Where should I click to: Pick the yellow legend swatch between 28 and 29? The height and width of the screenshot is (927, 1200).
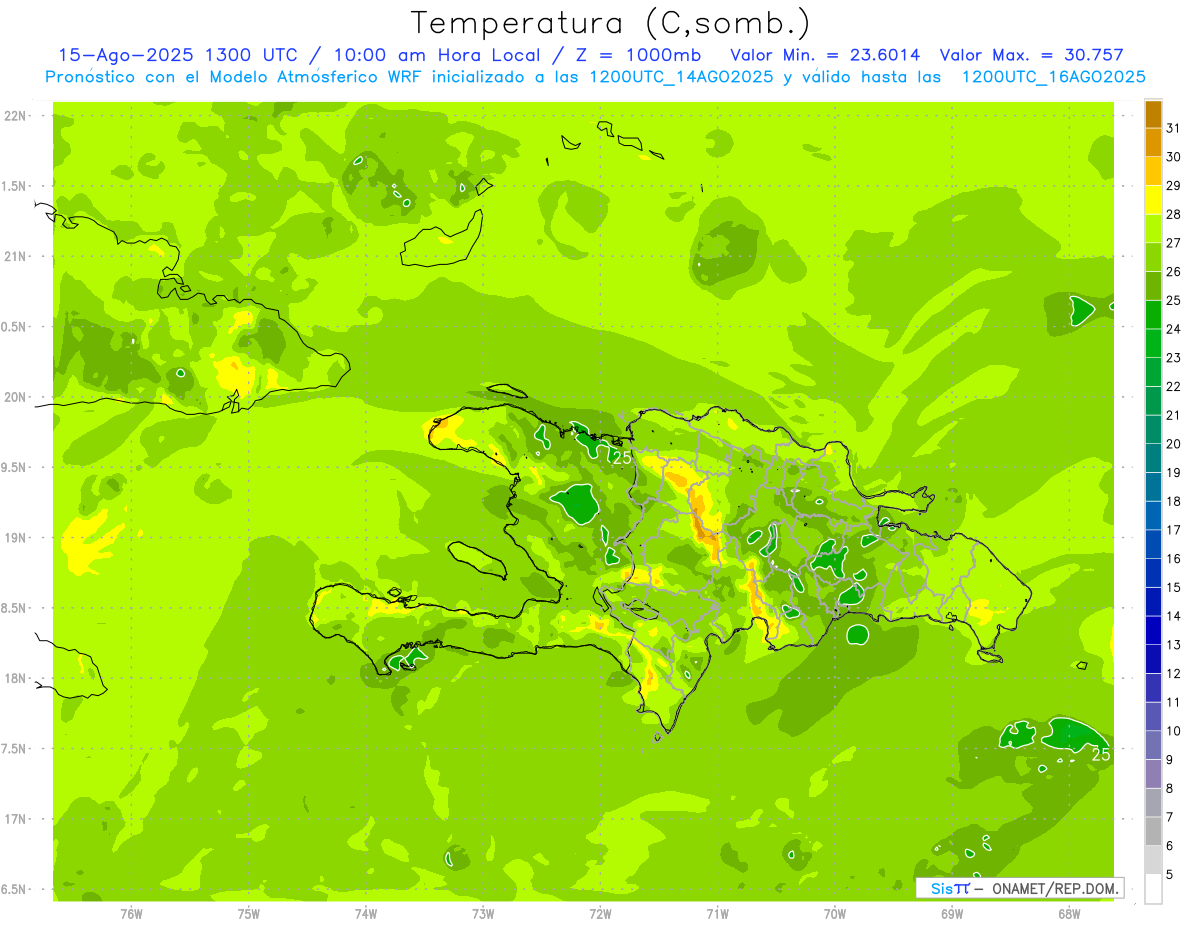(1153, 200)
